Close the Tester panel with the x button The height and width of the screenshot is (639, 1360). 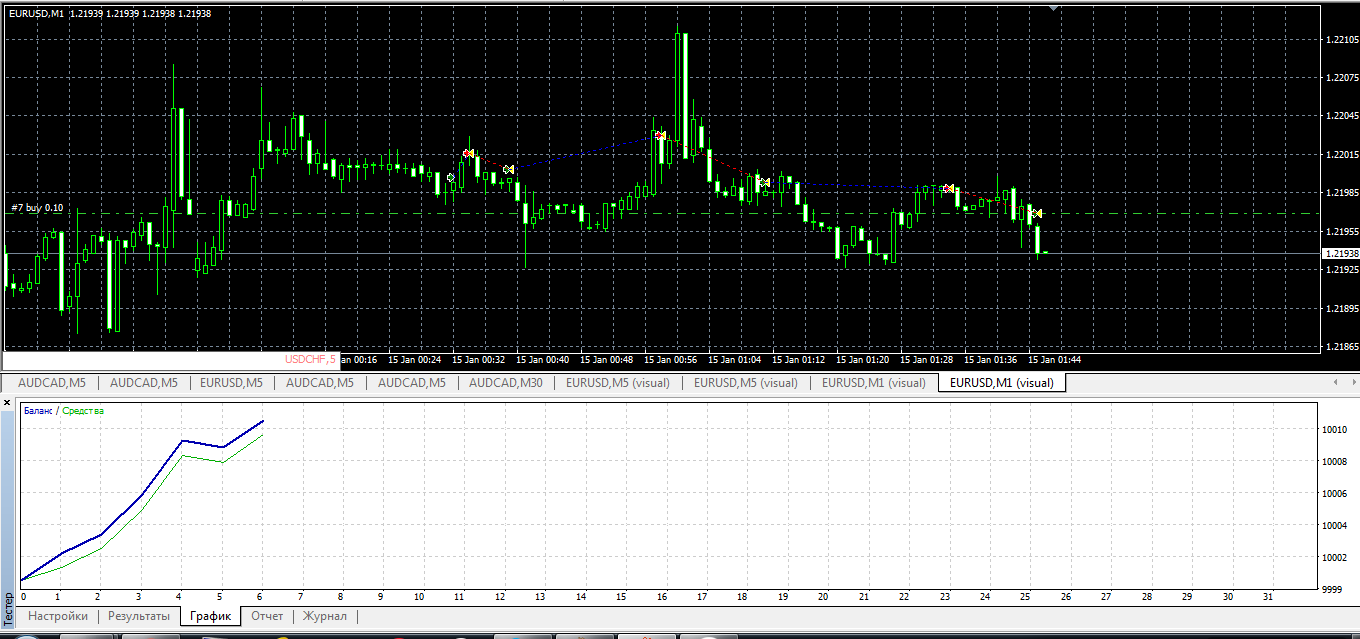pos(7,402)
